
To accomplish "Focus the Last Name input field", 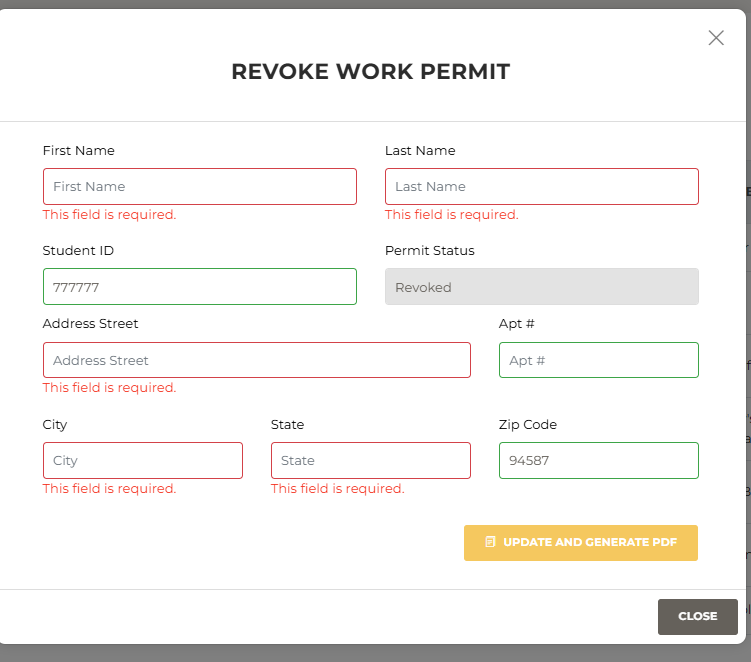I will [542, 186].
